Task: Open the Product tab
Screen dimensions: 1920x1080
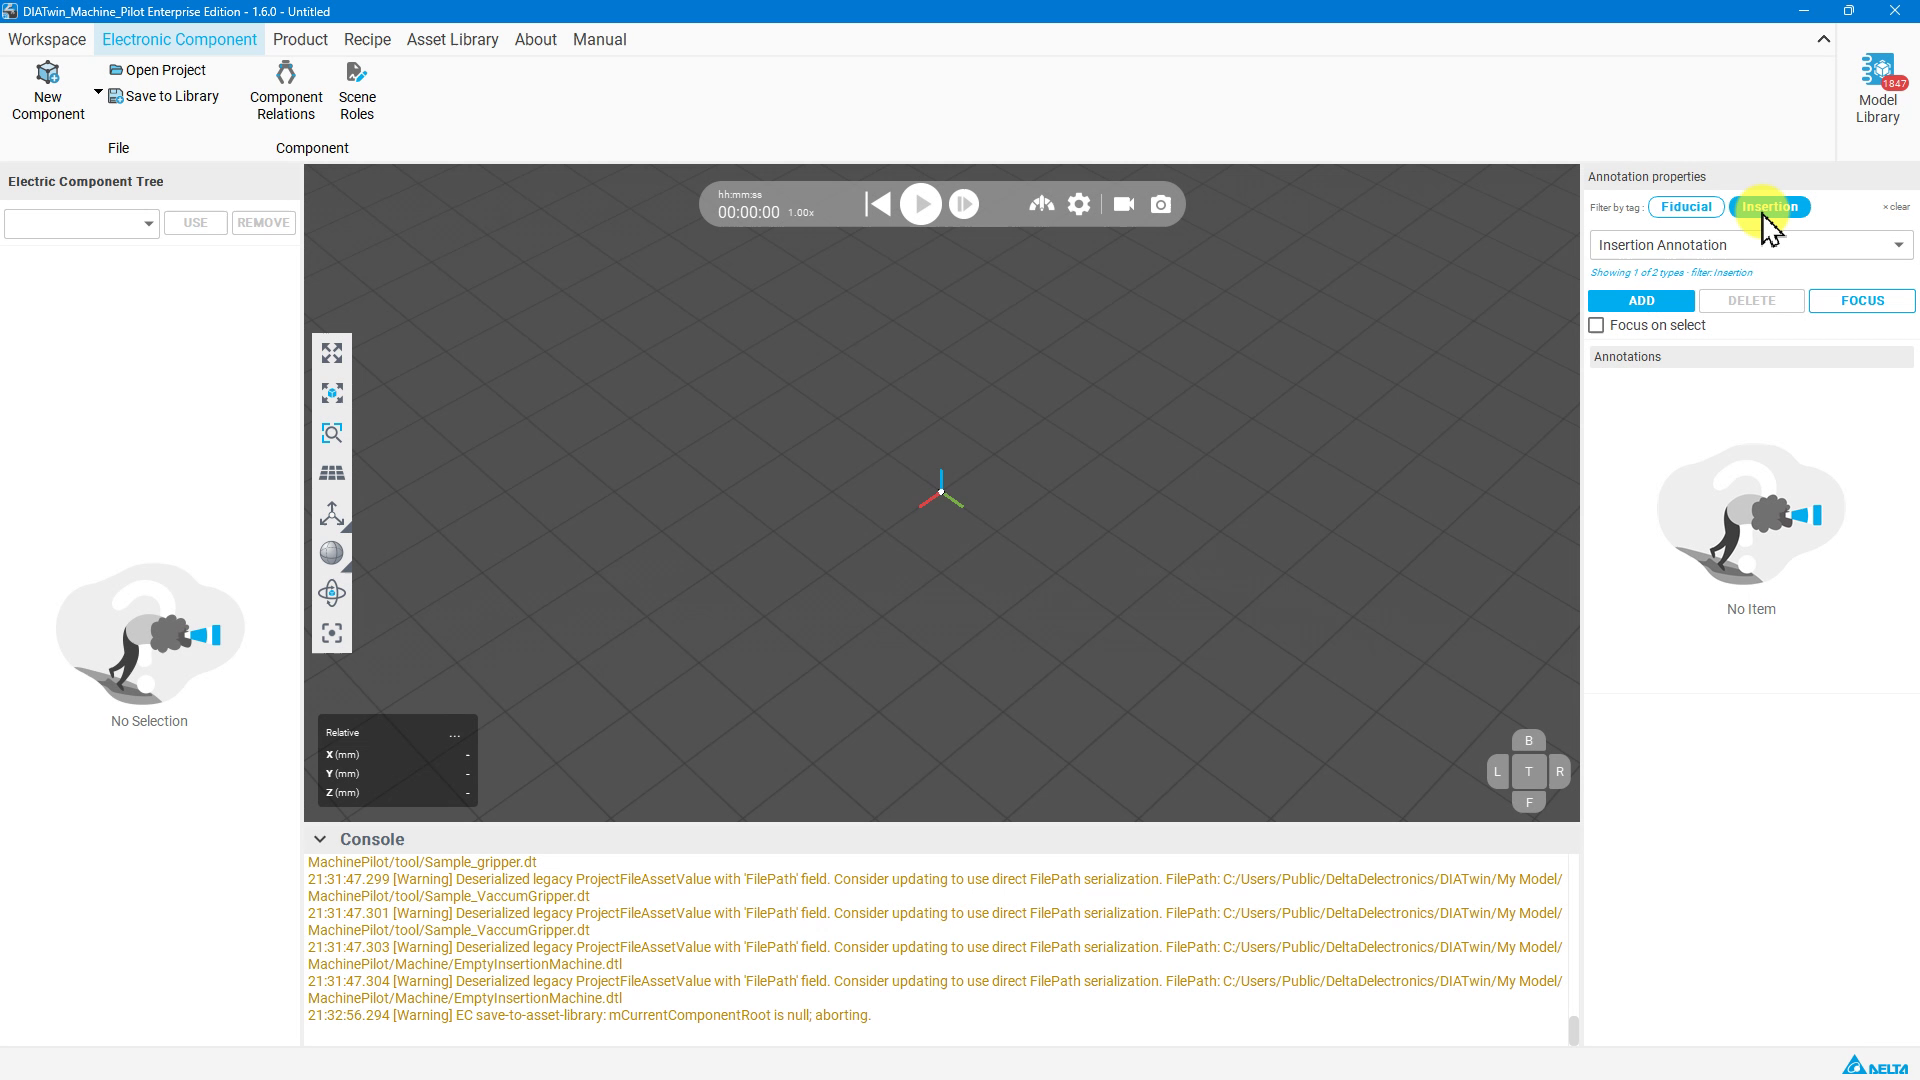Action: 300,40
